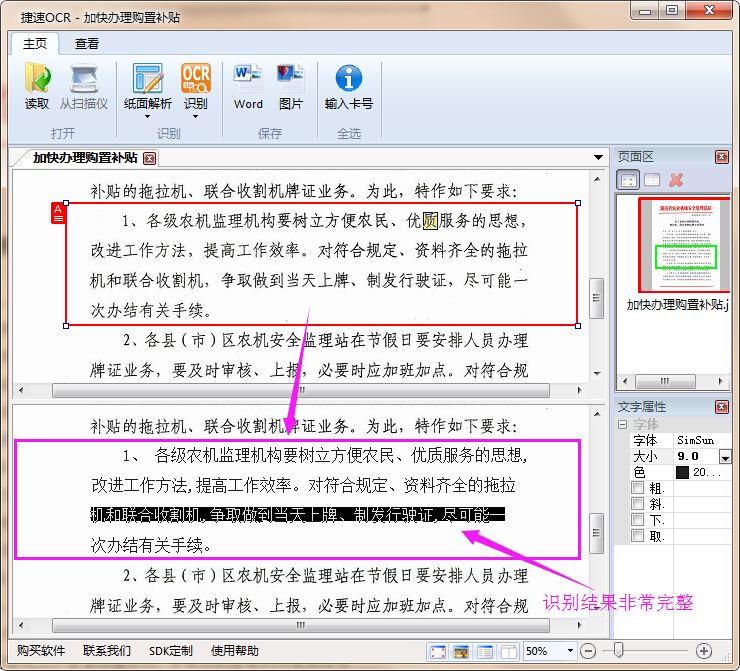Click the zoom slider handle
Image resolution: width=740 pixels, height=671 pixels.
(618, 650)
